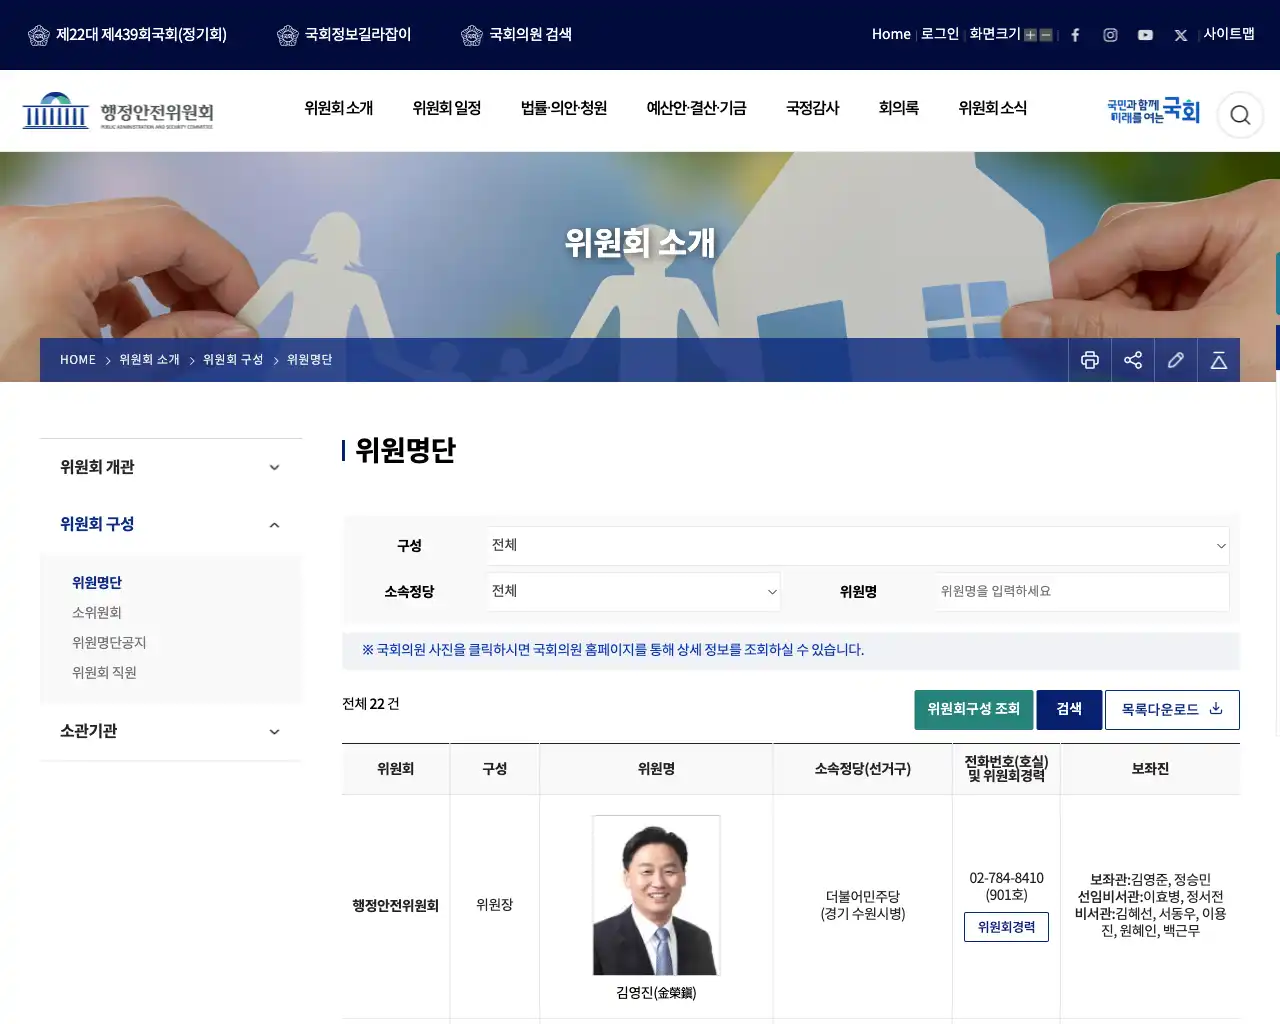Open the YouTube icon in top bar
The image size is (1280, 1024).
[1145, 35]
